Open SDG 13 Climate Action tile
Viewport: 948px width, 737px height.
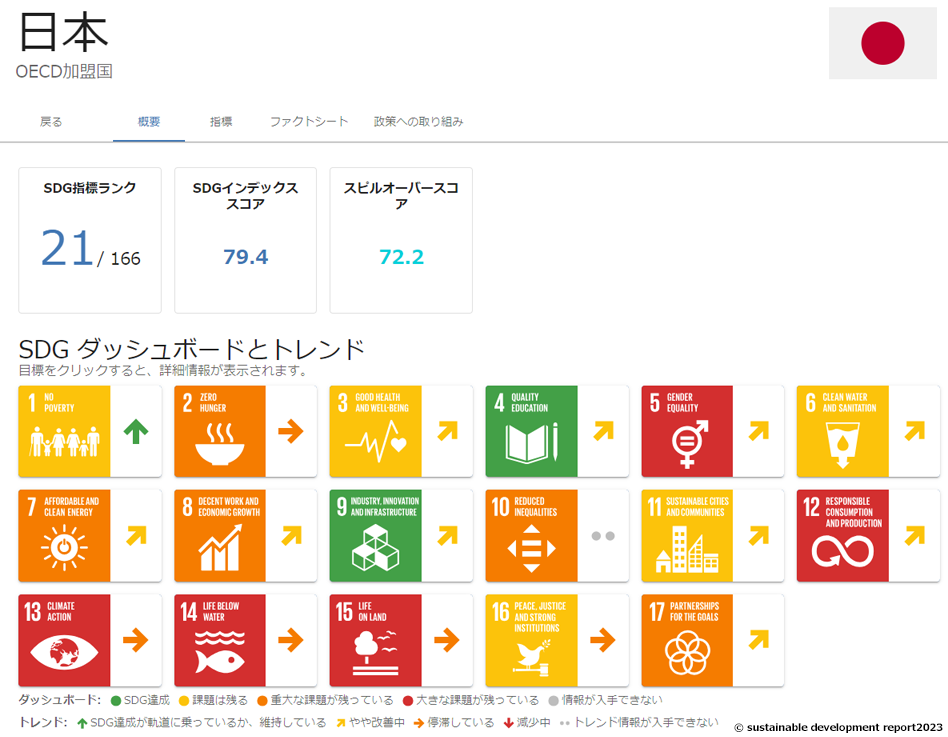coord(64,640)
